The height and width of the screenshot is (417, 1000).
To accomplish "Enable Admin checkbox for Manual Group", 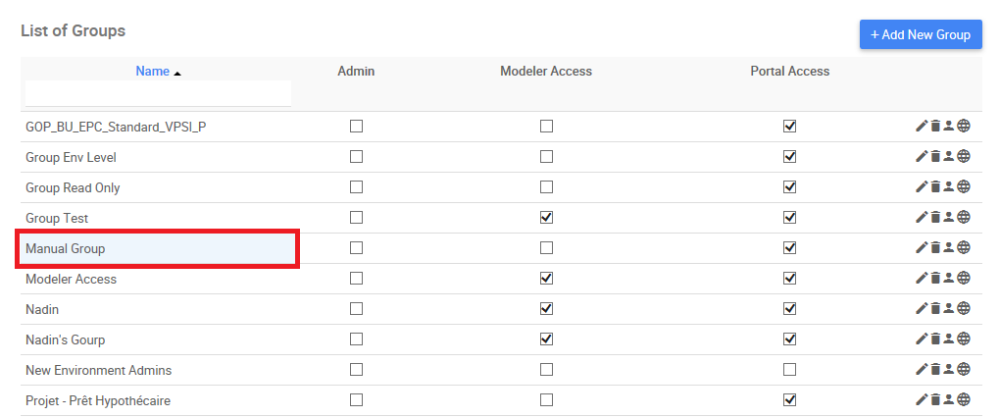I will pos(356,248).
